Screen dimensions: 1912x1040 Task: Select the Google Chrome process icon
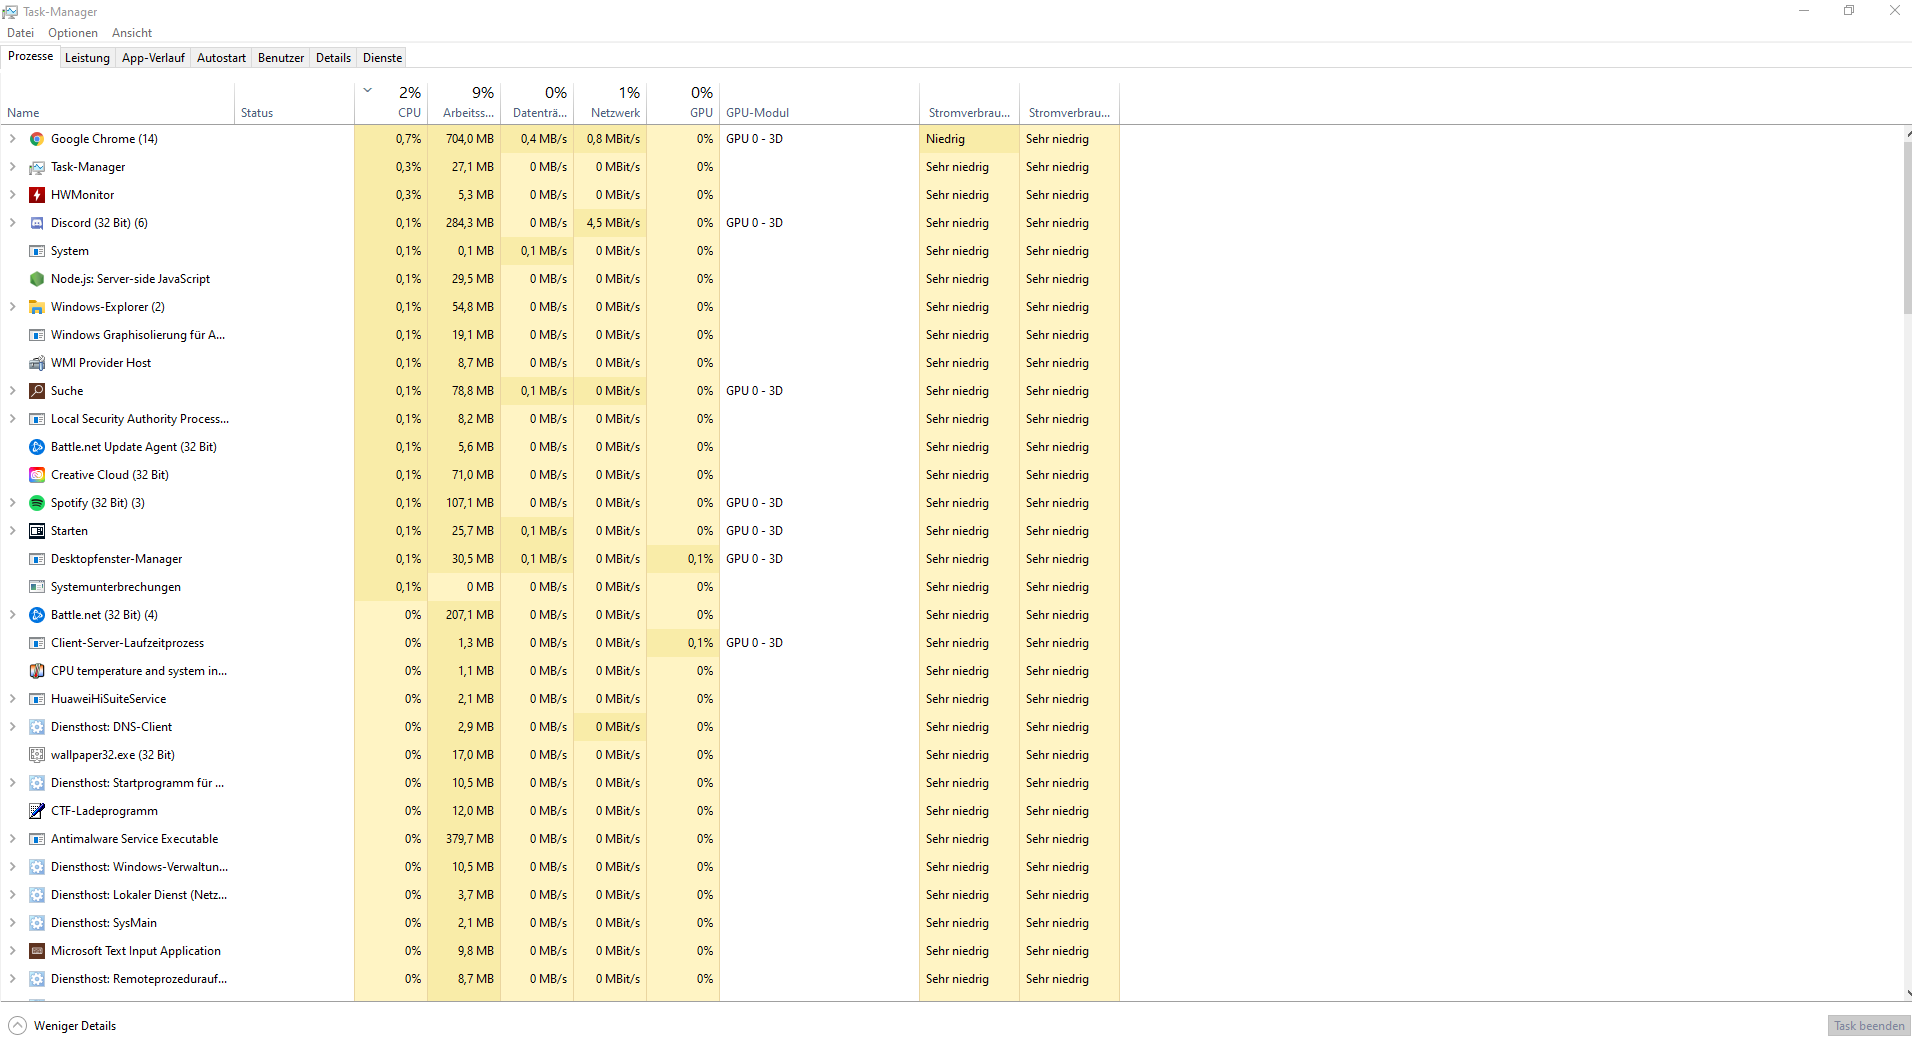click(x=37, y=139)
